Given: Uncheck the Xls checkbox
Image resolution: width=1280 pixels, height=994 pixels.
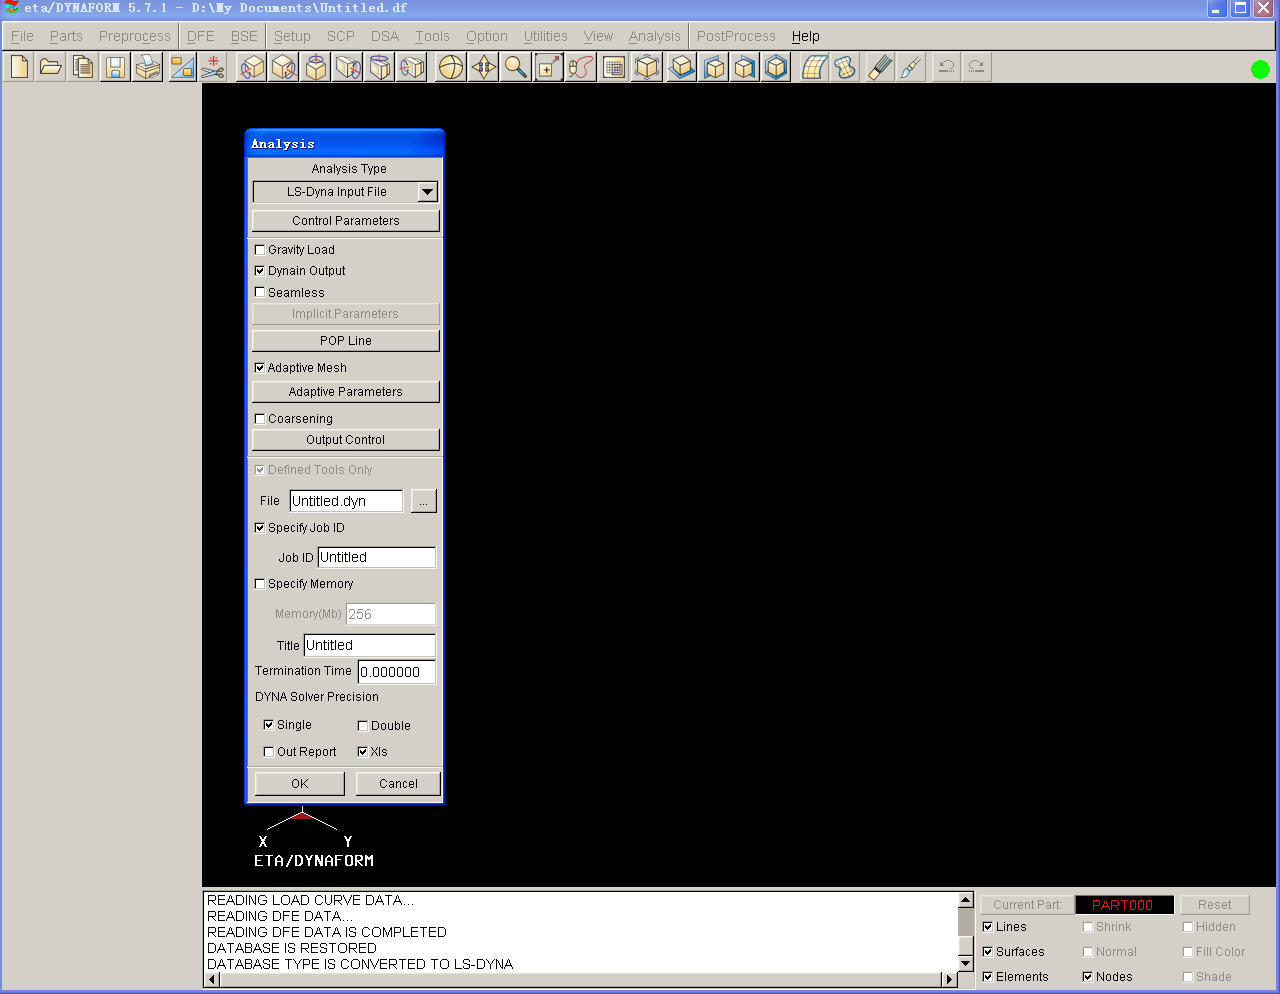Looking at the screenshot, I should tap(363, 752).
